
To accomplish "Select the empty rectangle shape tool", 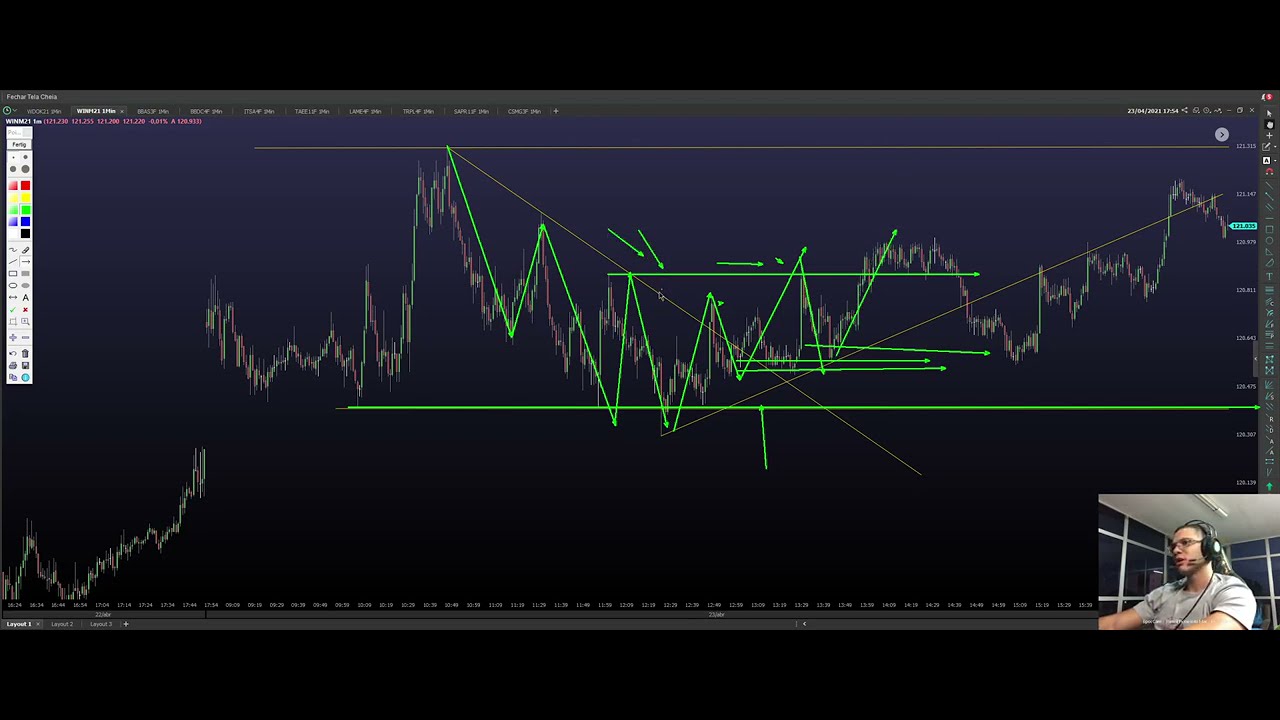I will 13,273.
